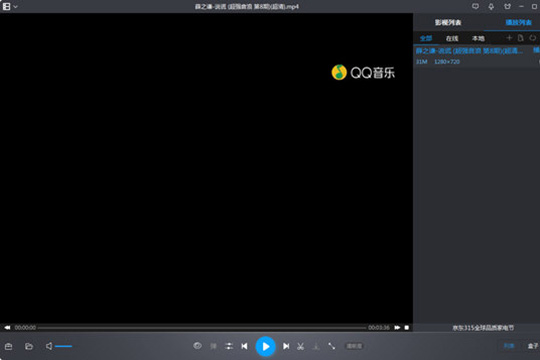Stop playback with the square icon

tap(407, 328)
